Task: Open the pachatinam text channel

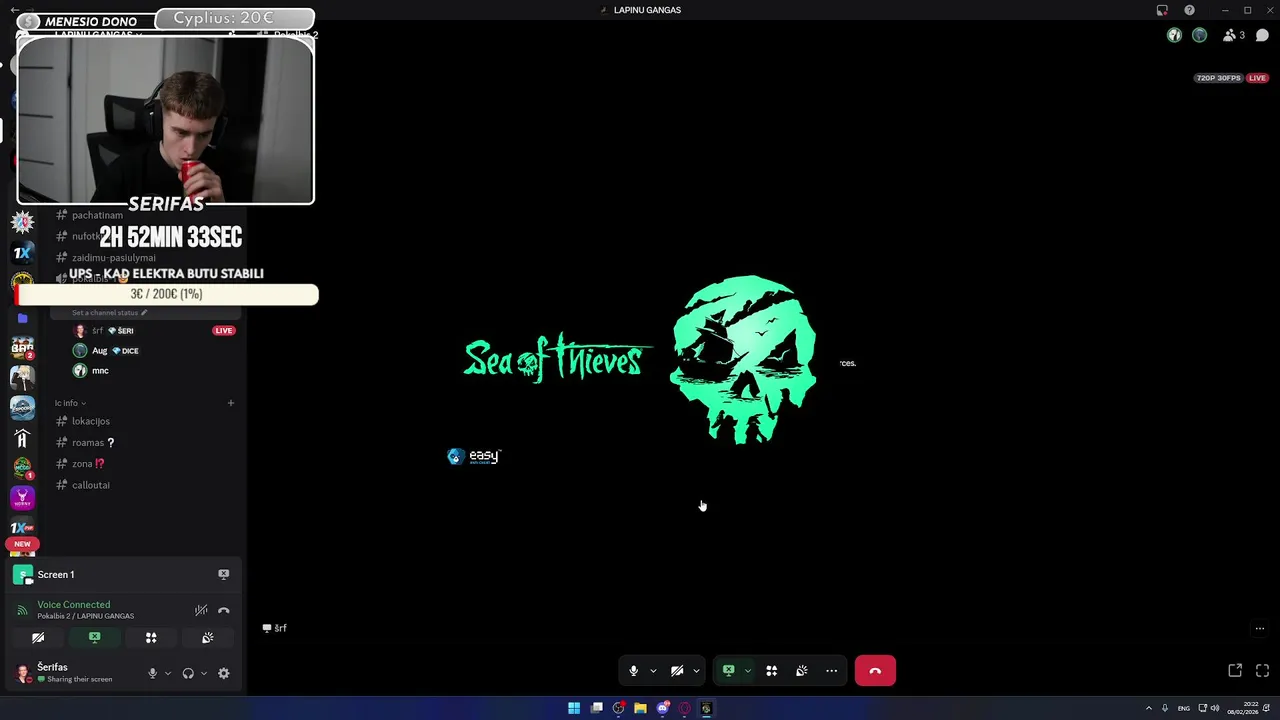Action: pyautogui.click(x=97, y=215)
